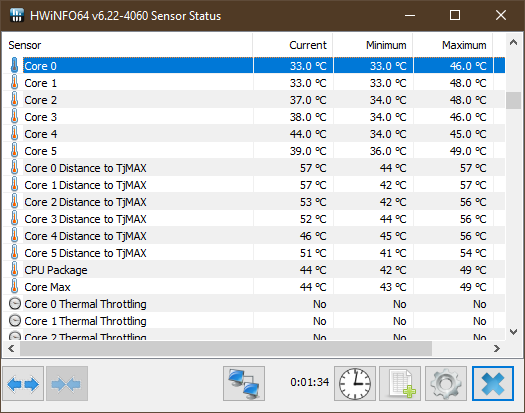Image resolution: width=525 pixels, height=413 pixels.
Task: Click Core 4 current value 44.0 °C
Action: tap(308, 134)
